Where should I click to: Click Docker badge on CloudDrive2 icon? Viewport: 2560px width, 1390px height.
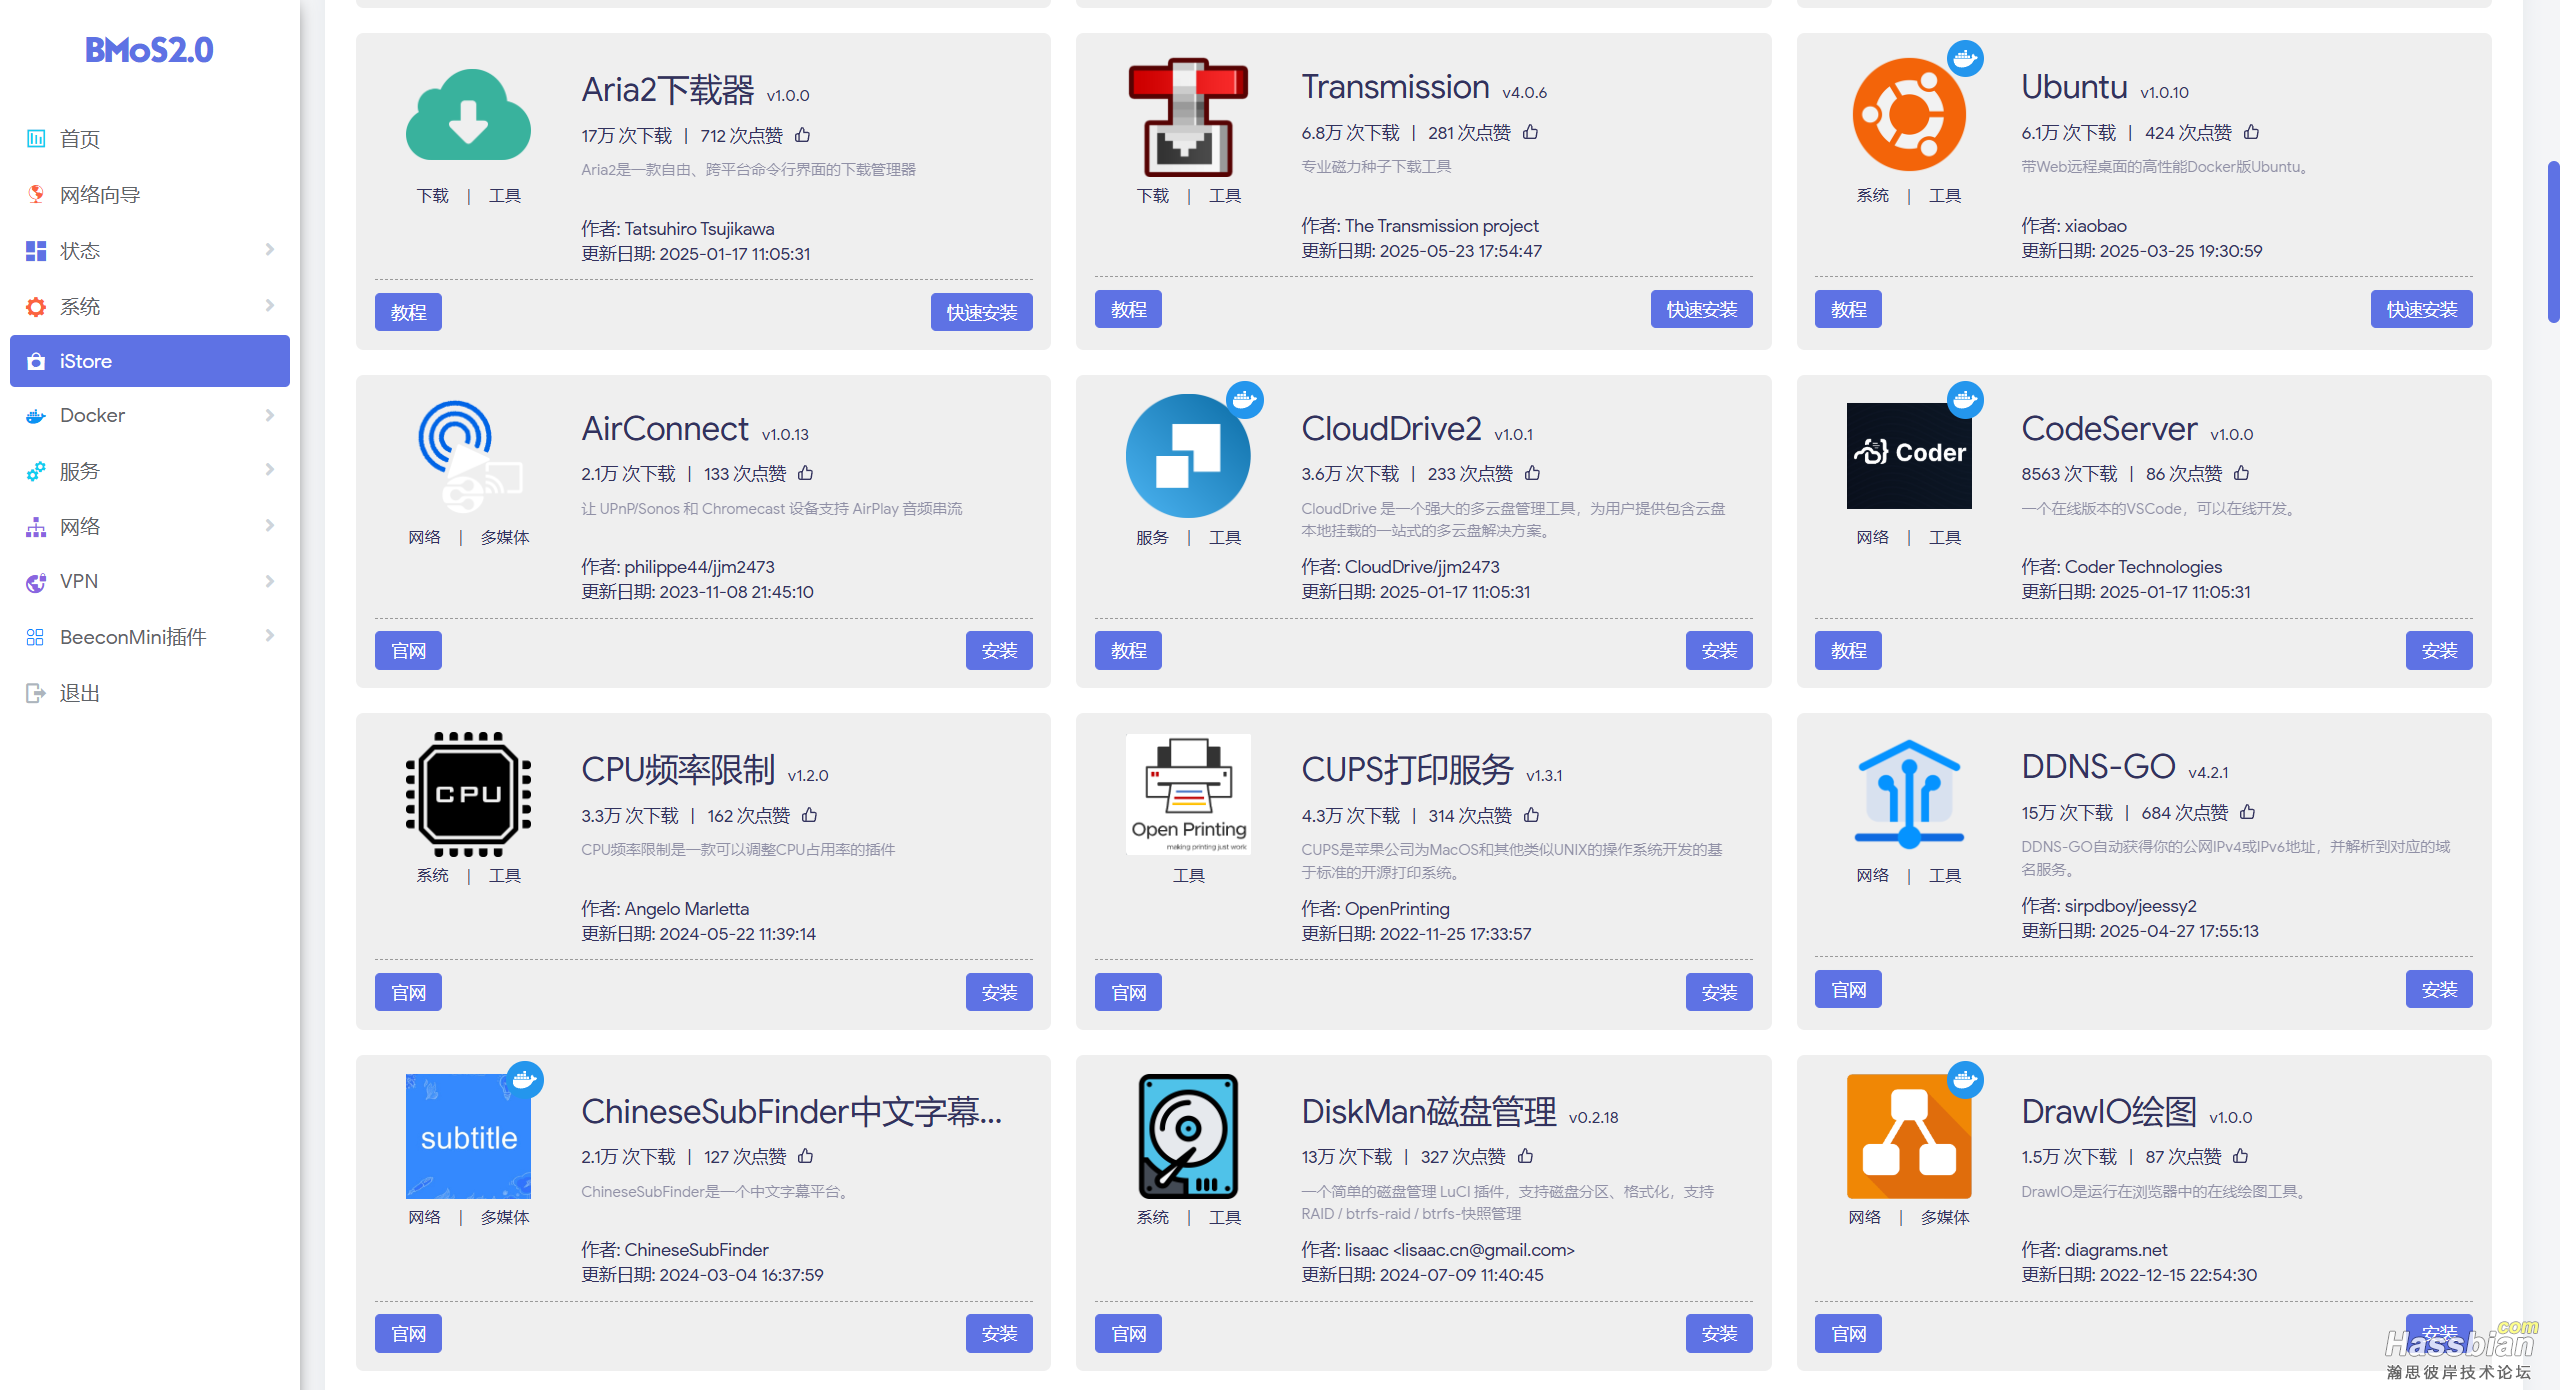pos(1244,399)
